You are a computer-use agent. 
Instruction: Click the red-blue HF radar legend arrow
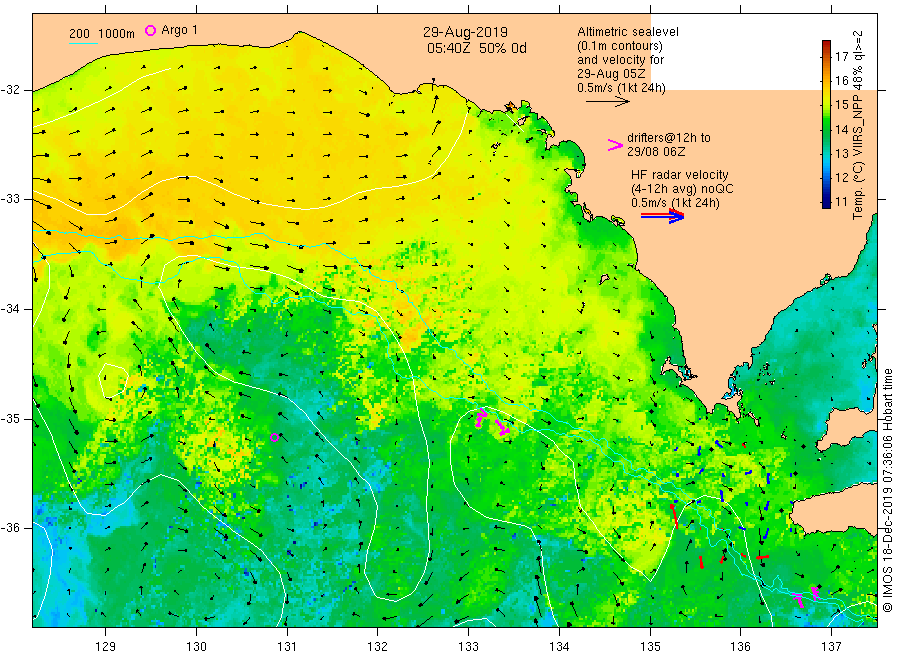point(662,216)
